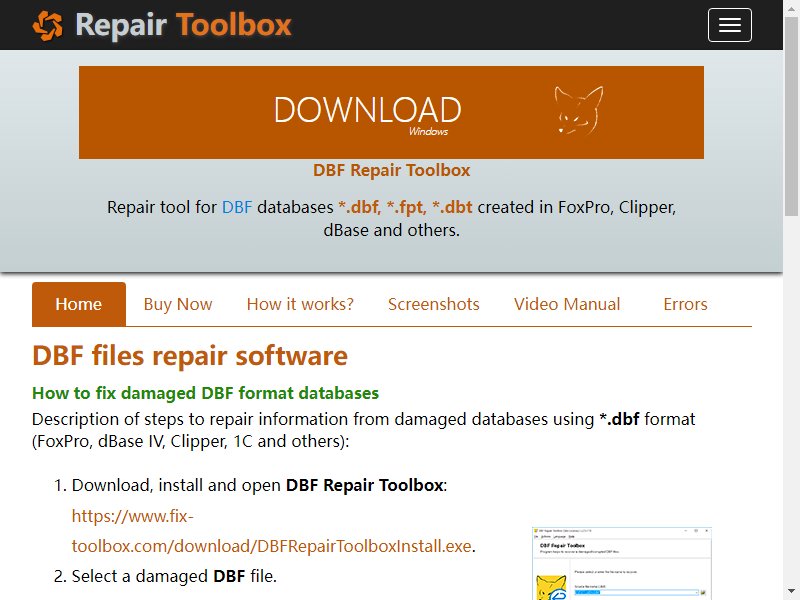The image size is (800, 600).
Task: Open the DBF Repair Toolbox title link
Action: point(391,170)
